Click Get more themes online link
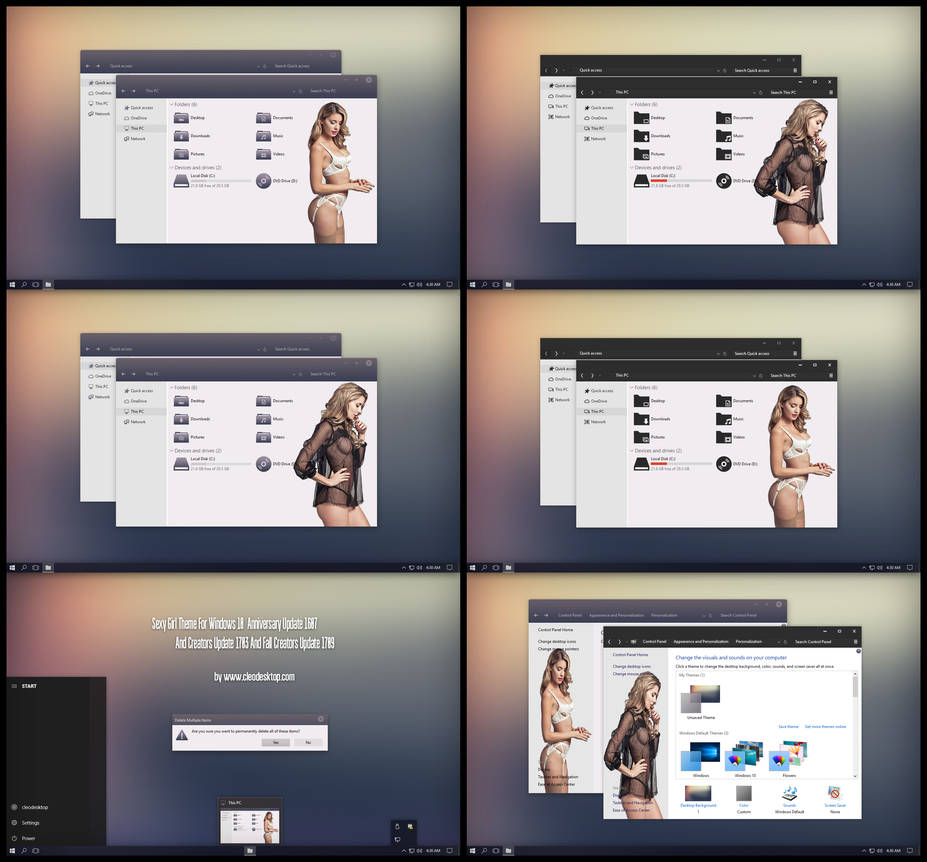Screen dimensions: 927x862 click(x=825, y=727)
